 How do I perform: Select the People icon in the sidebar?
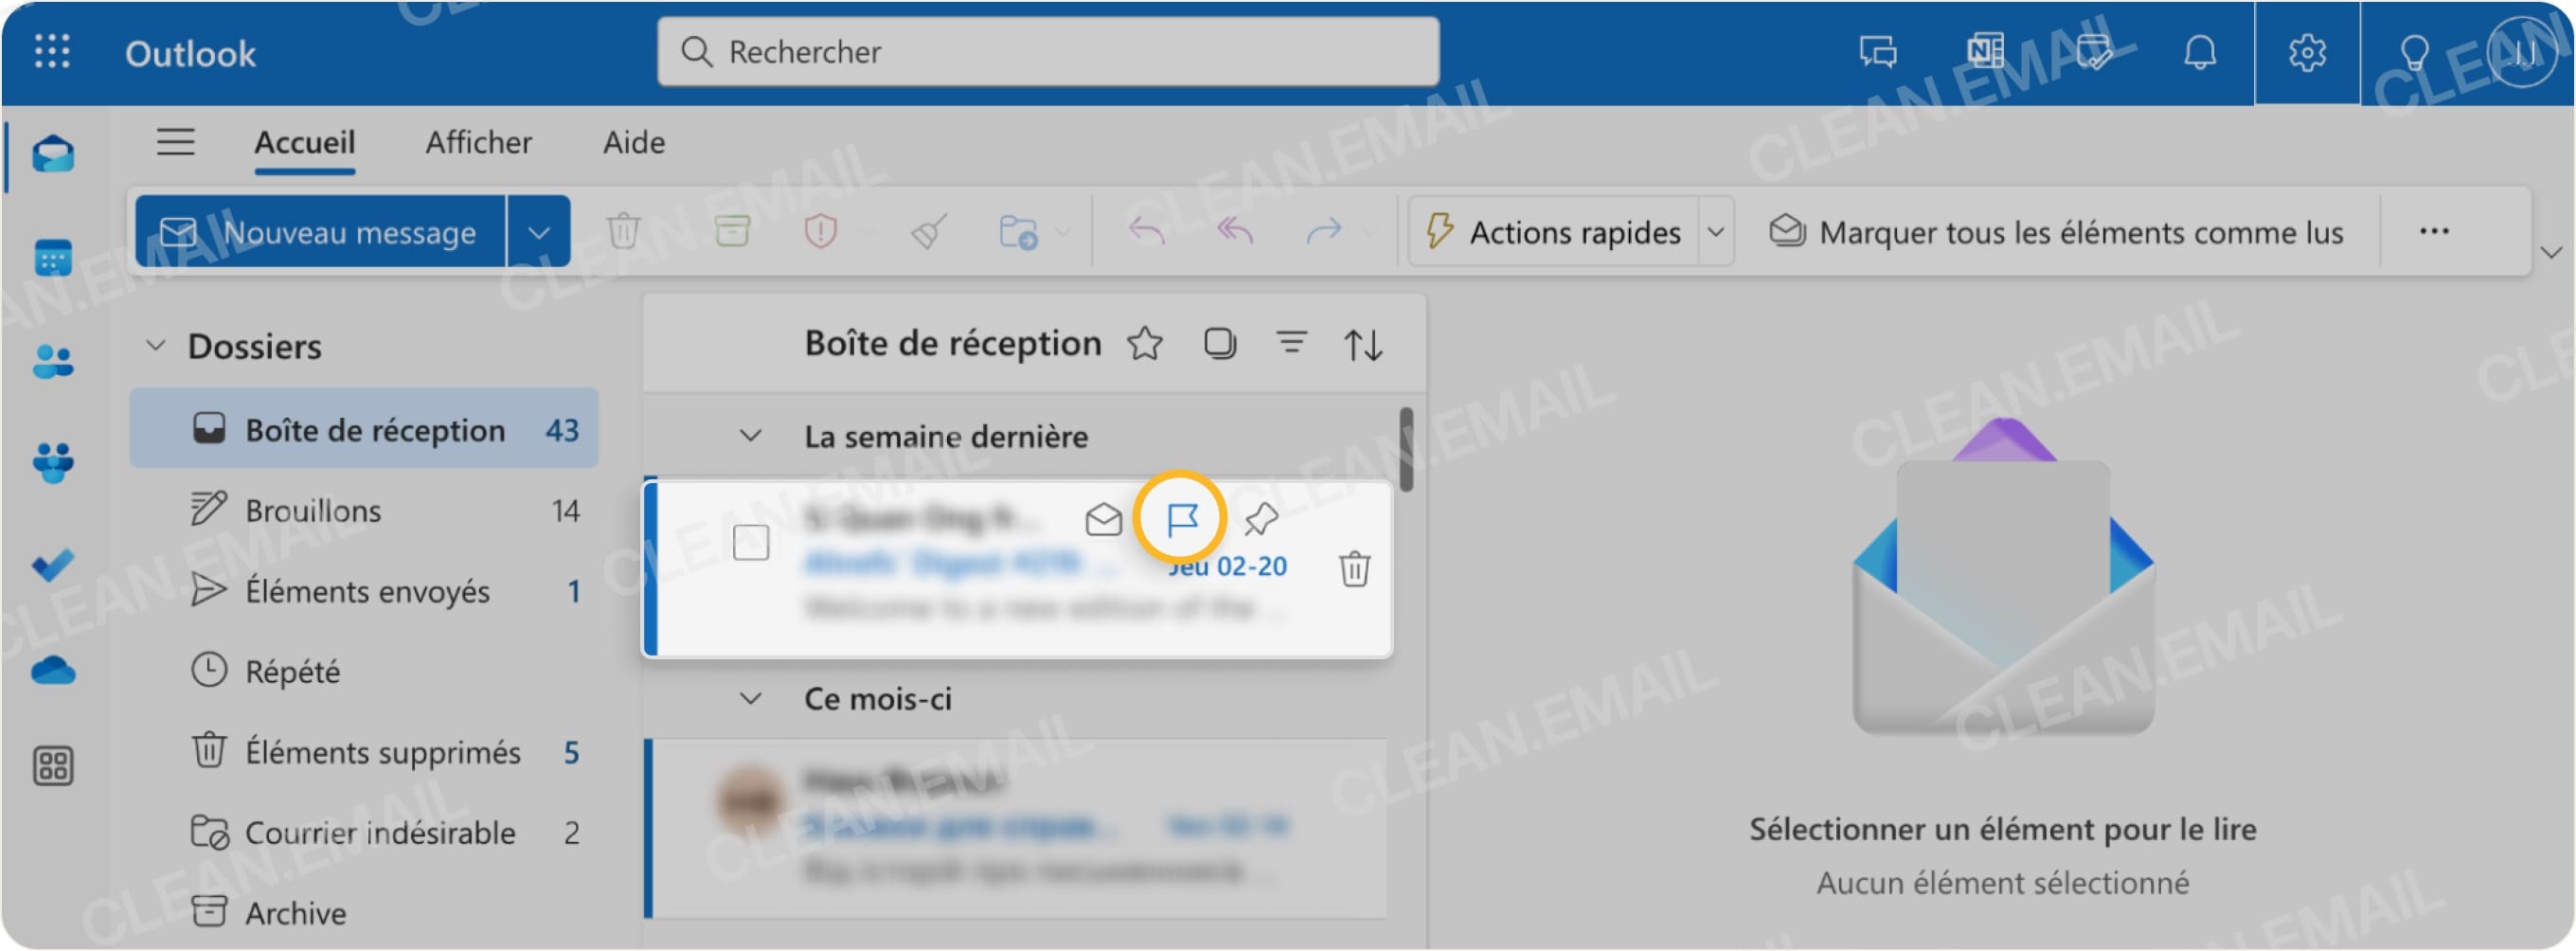click(55, 362)
